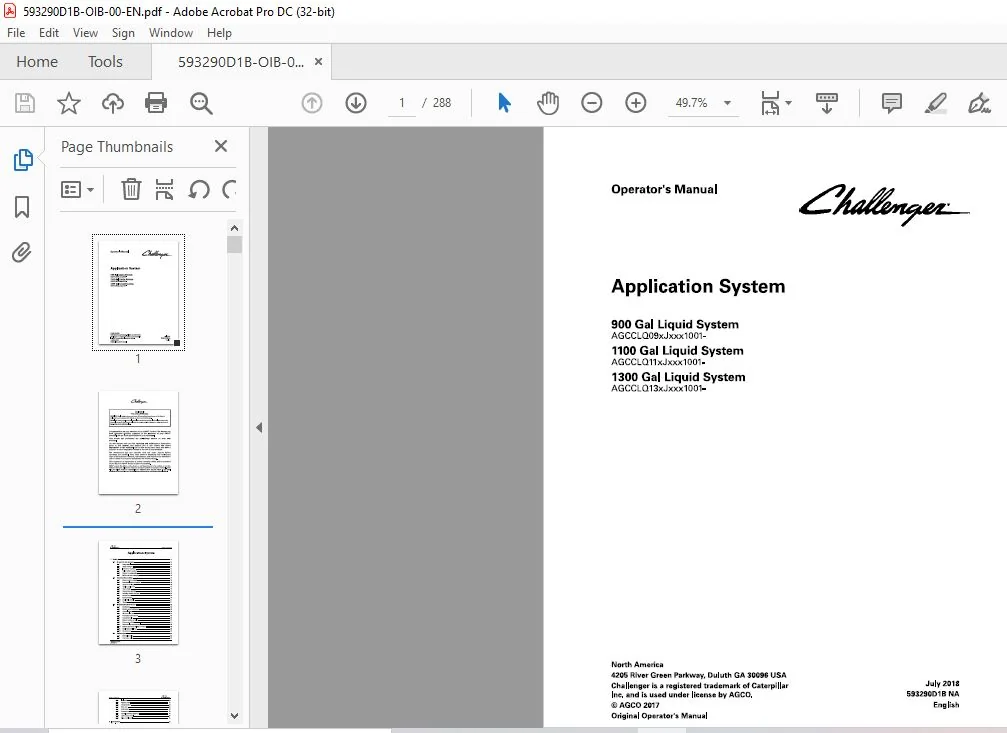Go to previous page with the up arrow
Screen dimensions: 1007x733
pos(312,103)
